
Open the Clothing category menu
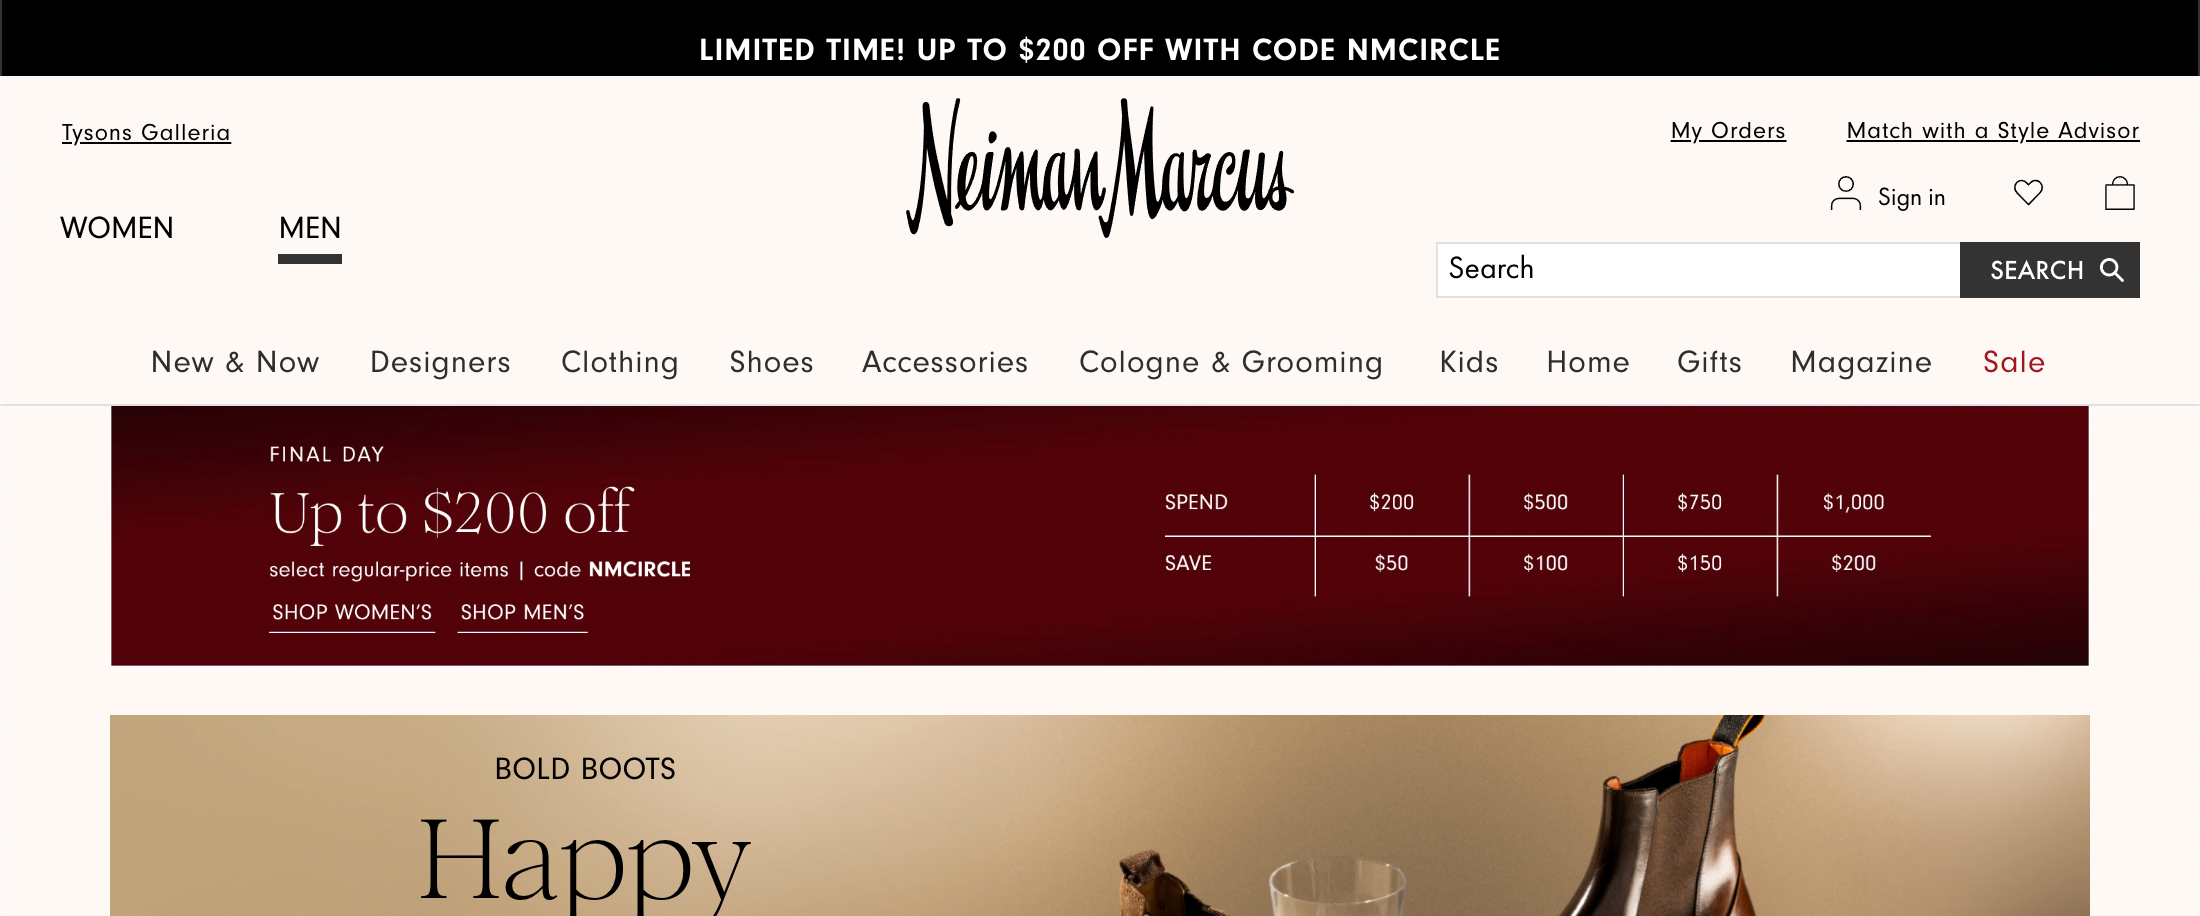pos(619,362)
